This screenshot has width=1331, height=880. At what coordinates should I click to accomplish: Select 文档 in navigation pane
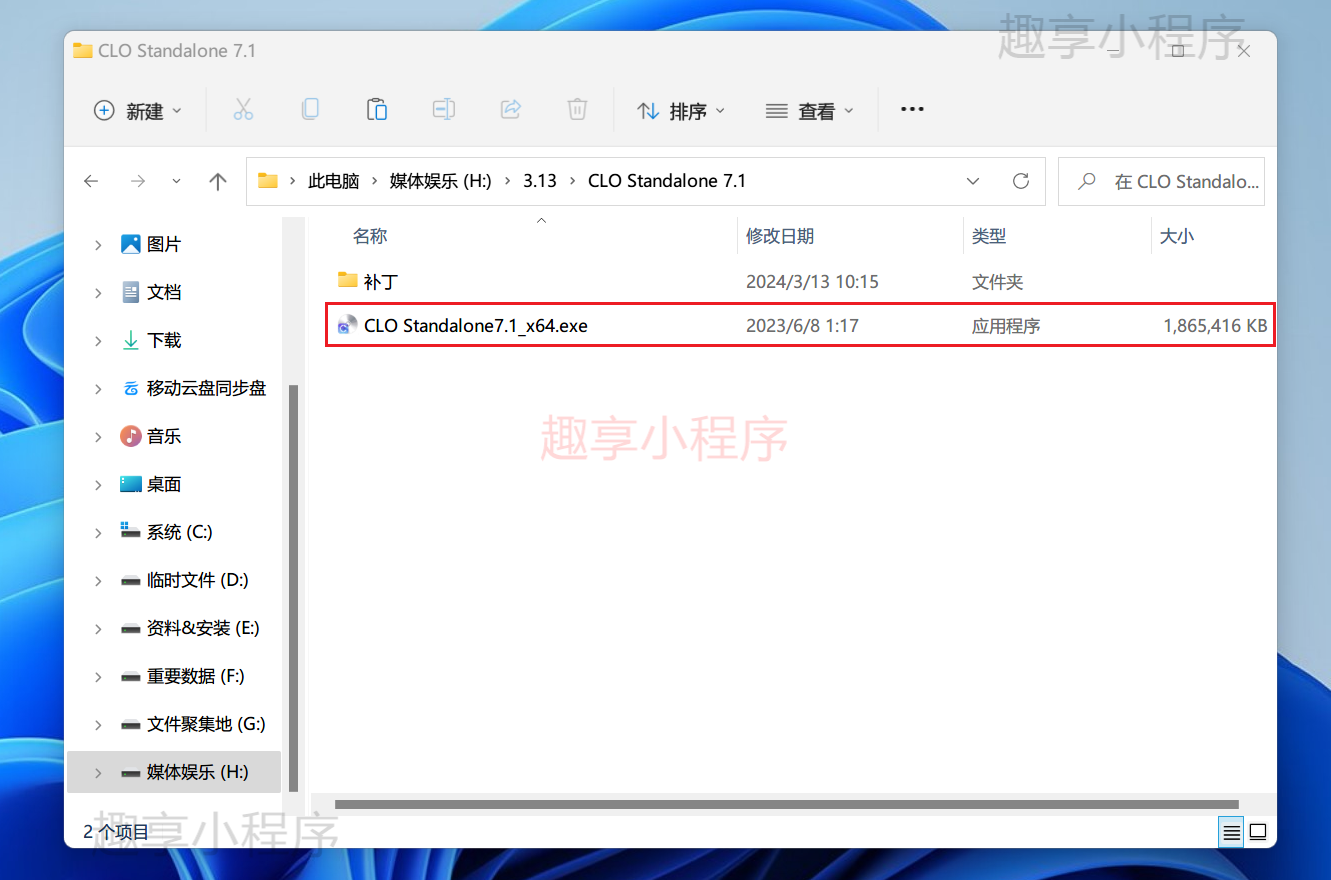(x=164, y=292)
